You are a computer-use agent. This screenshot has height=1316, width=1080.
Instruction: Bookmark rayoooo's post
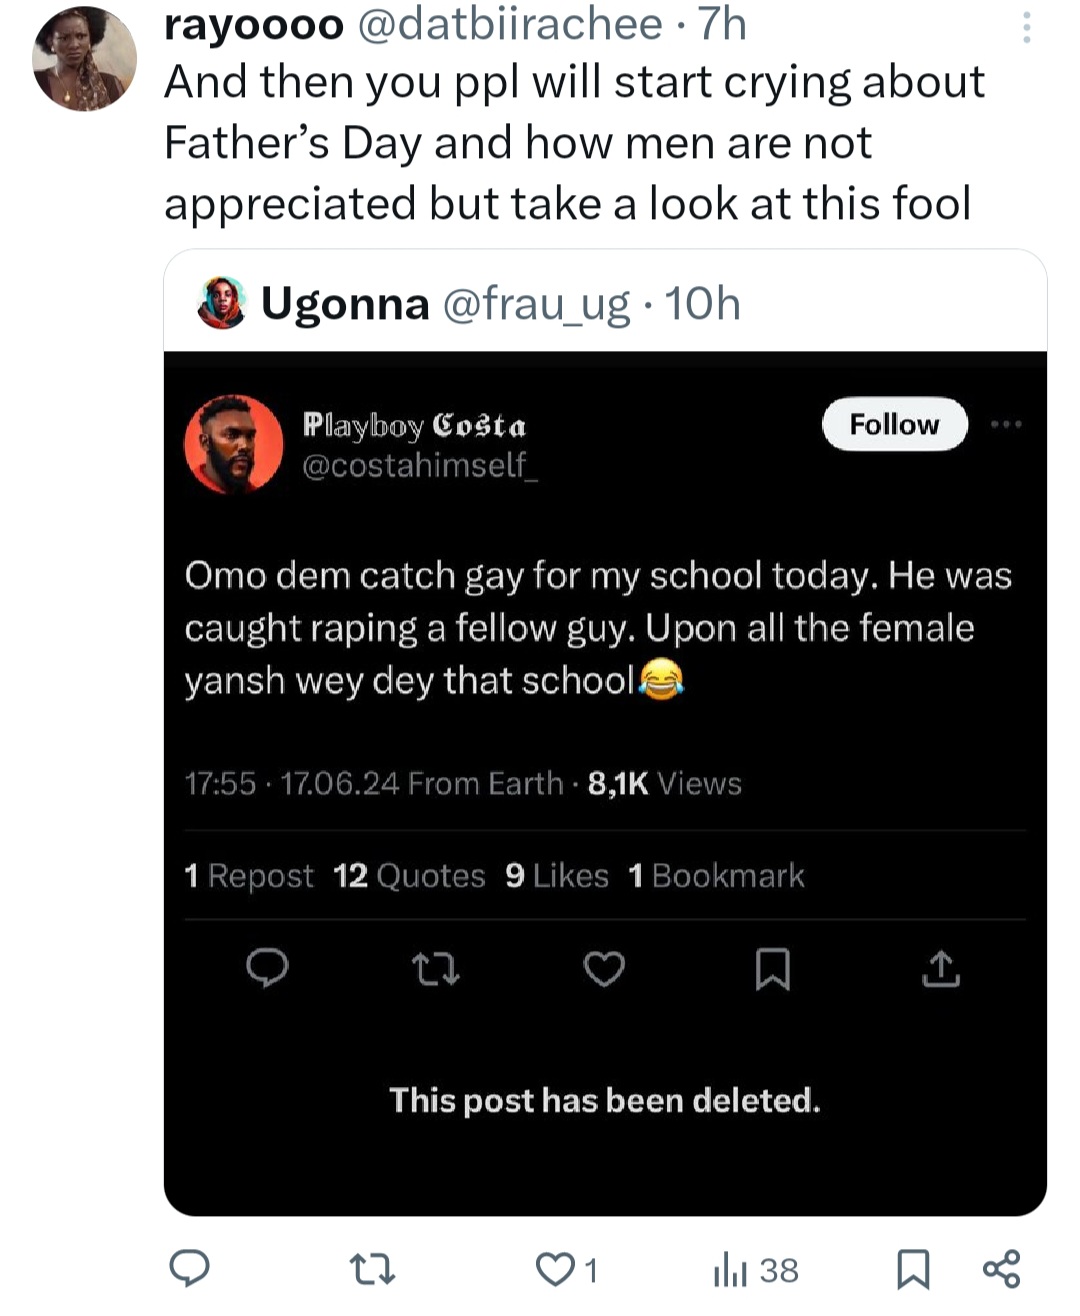coord(911,1270)
